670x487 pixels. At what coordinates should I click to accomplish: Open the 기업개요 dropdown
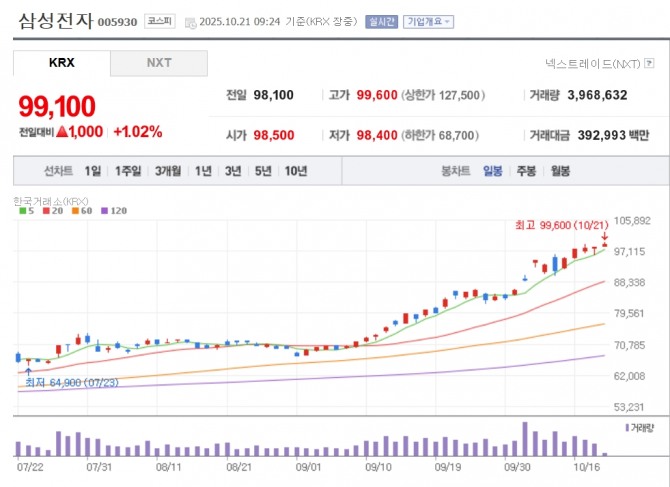click(428, 21)
